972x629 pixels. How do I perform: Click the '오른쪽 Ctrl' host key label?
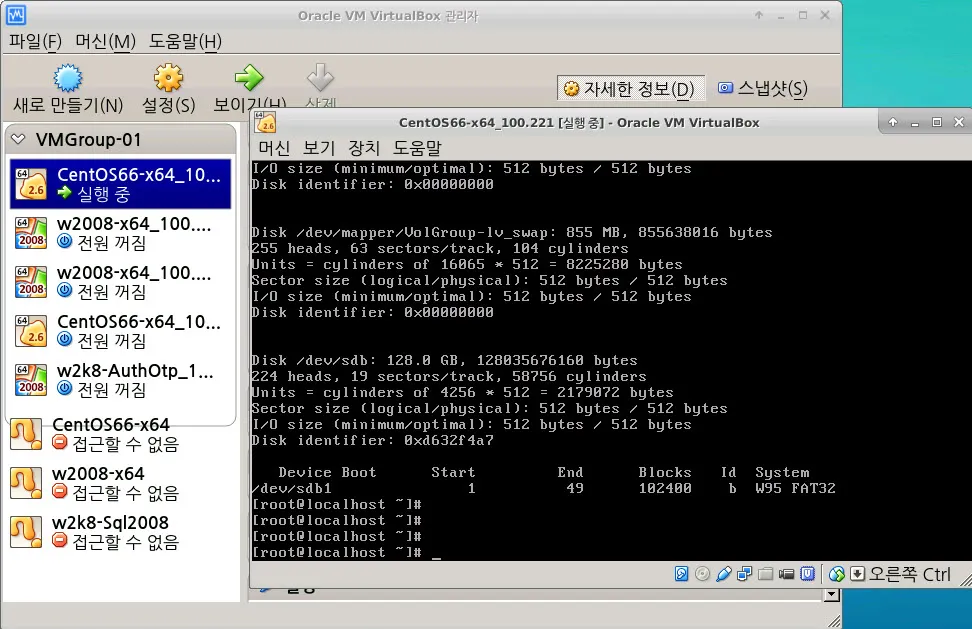pos(909,574)
